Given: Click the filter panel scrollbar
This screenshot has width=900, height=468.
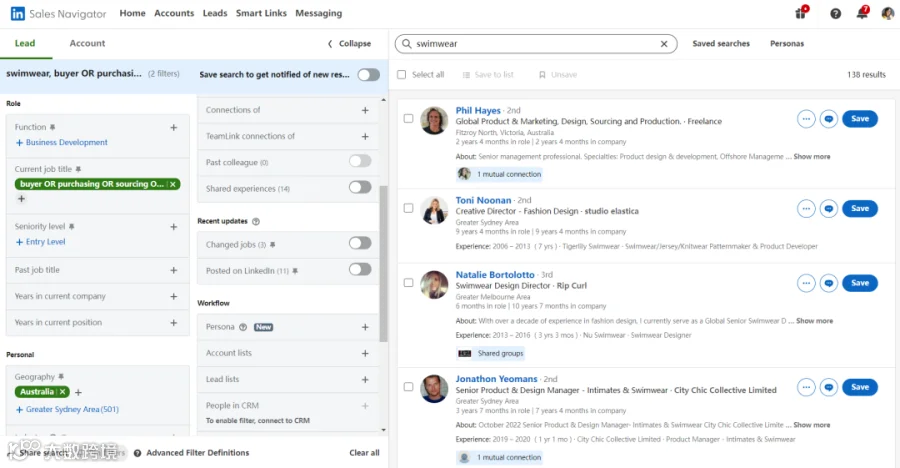Looking at the screenshot, I should point(383,264).
